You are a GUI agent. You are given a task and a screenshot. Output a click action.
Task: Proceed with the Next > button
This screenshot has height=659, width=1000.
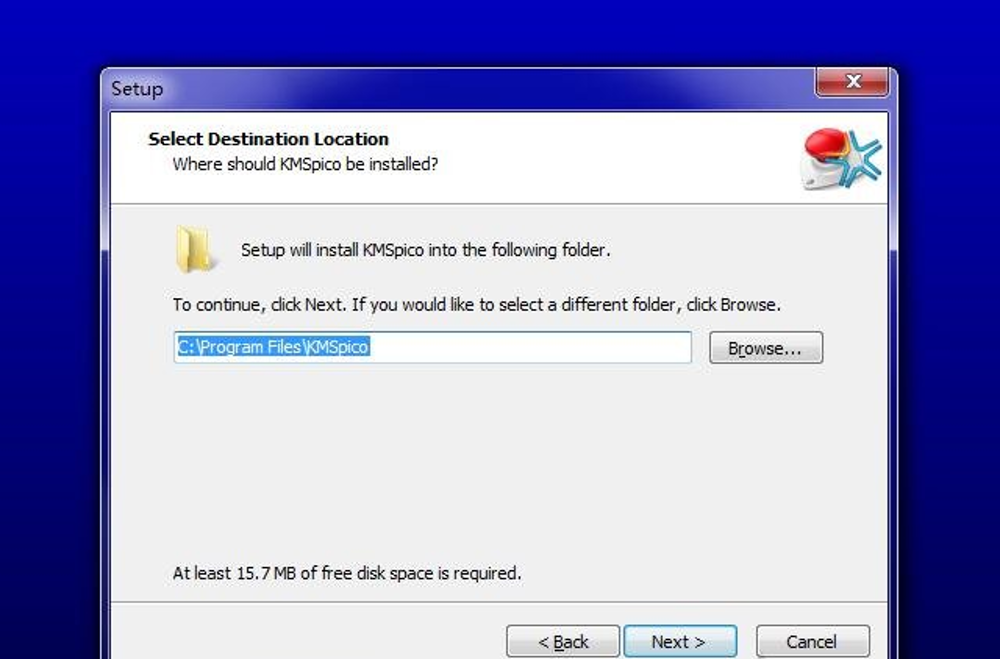(x=680, y=641)
